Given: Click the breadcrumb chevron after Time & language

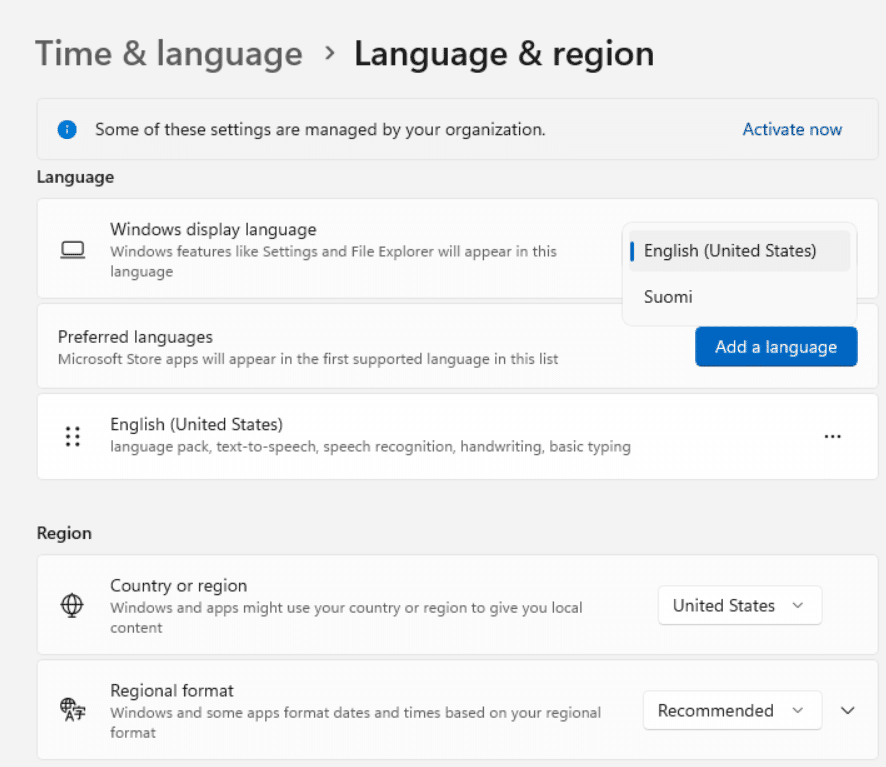Looking at the screenshot, I should [x=330, y=54].
